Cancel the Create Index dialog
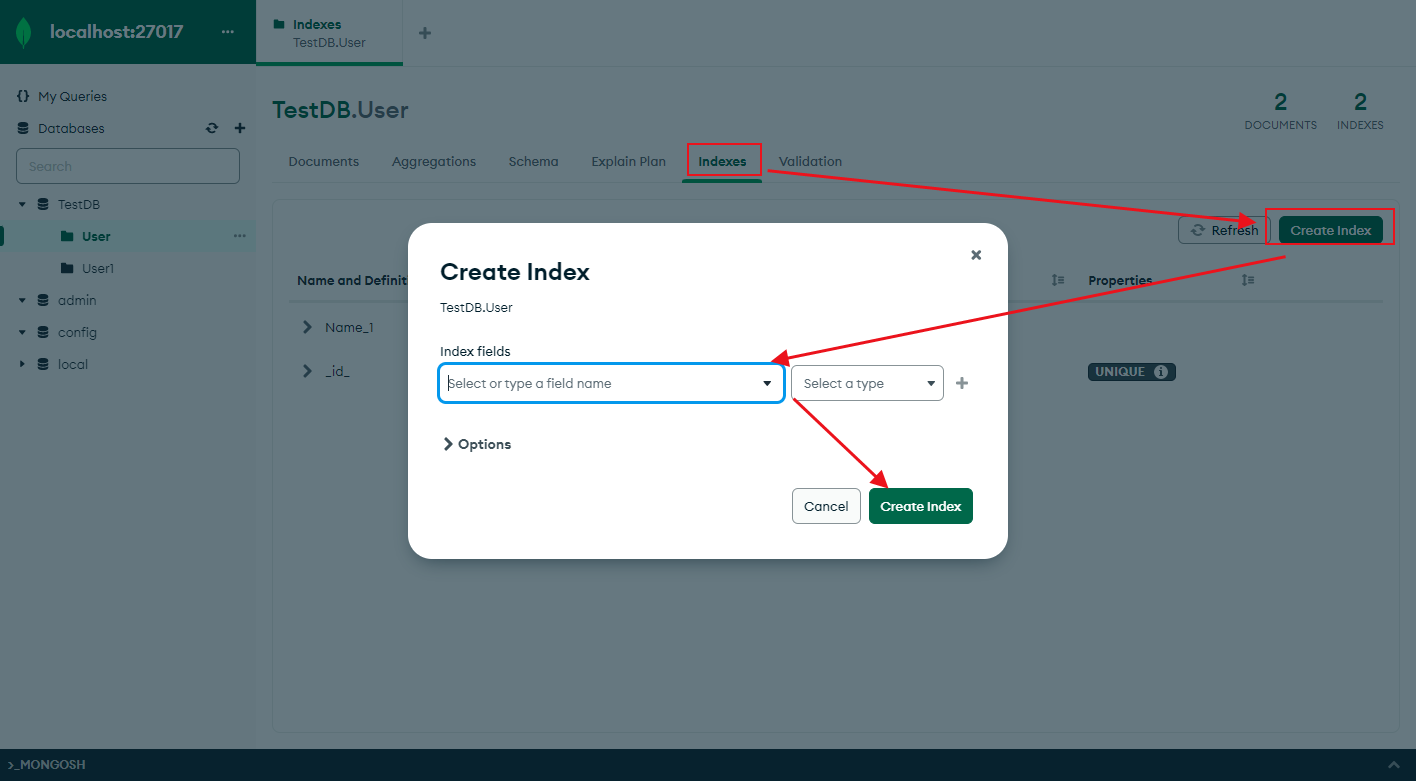1416x781 pixels. click(826, 506)
